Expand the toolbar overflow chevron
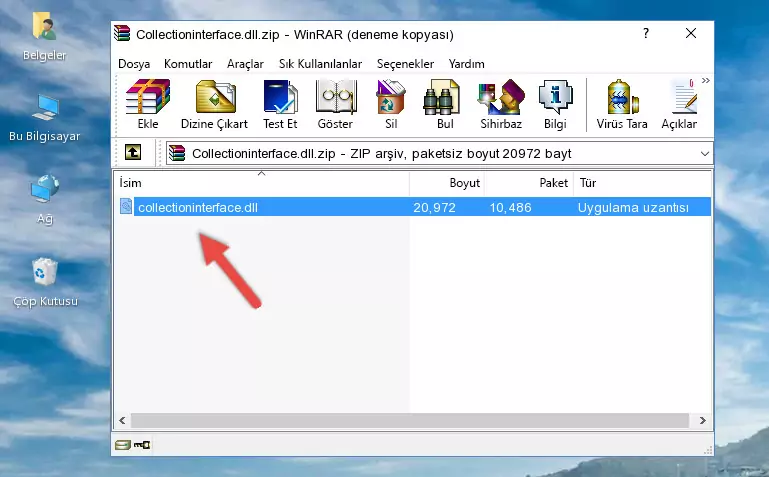This screenshot has width=769, height=477. coord(705,80)
